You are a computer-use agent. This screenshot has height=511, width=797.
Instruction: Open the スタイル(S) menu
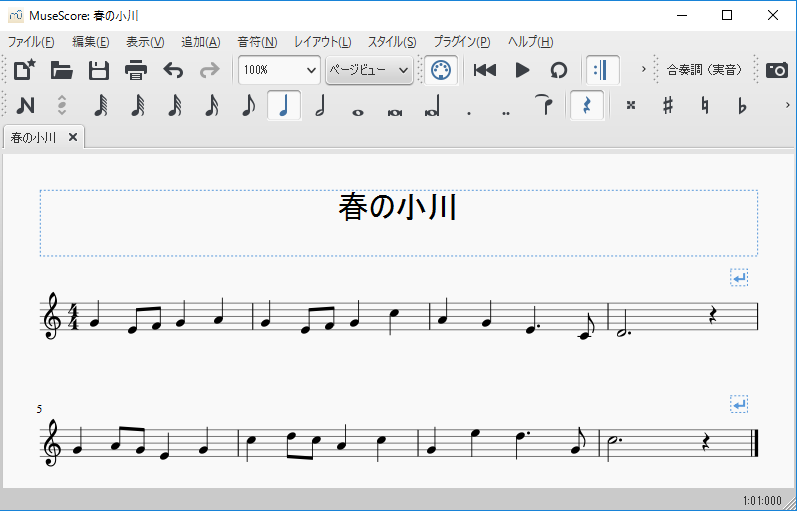(x=391, y=42)
